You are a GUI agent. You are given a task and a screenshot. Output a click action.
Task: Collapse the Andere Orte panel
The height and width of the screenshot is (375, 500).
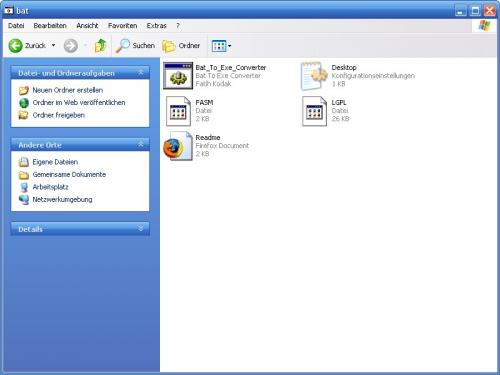click(141, 144)
